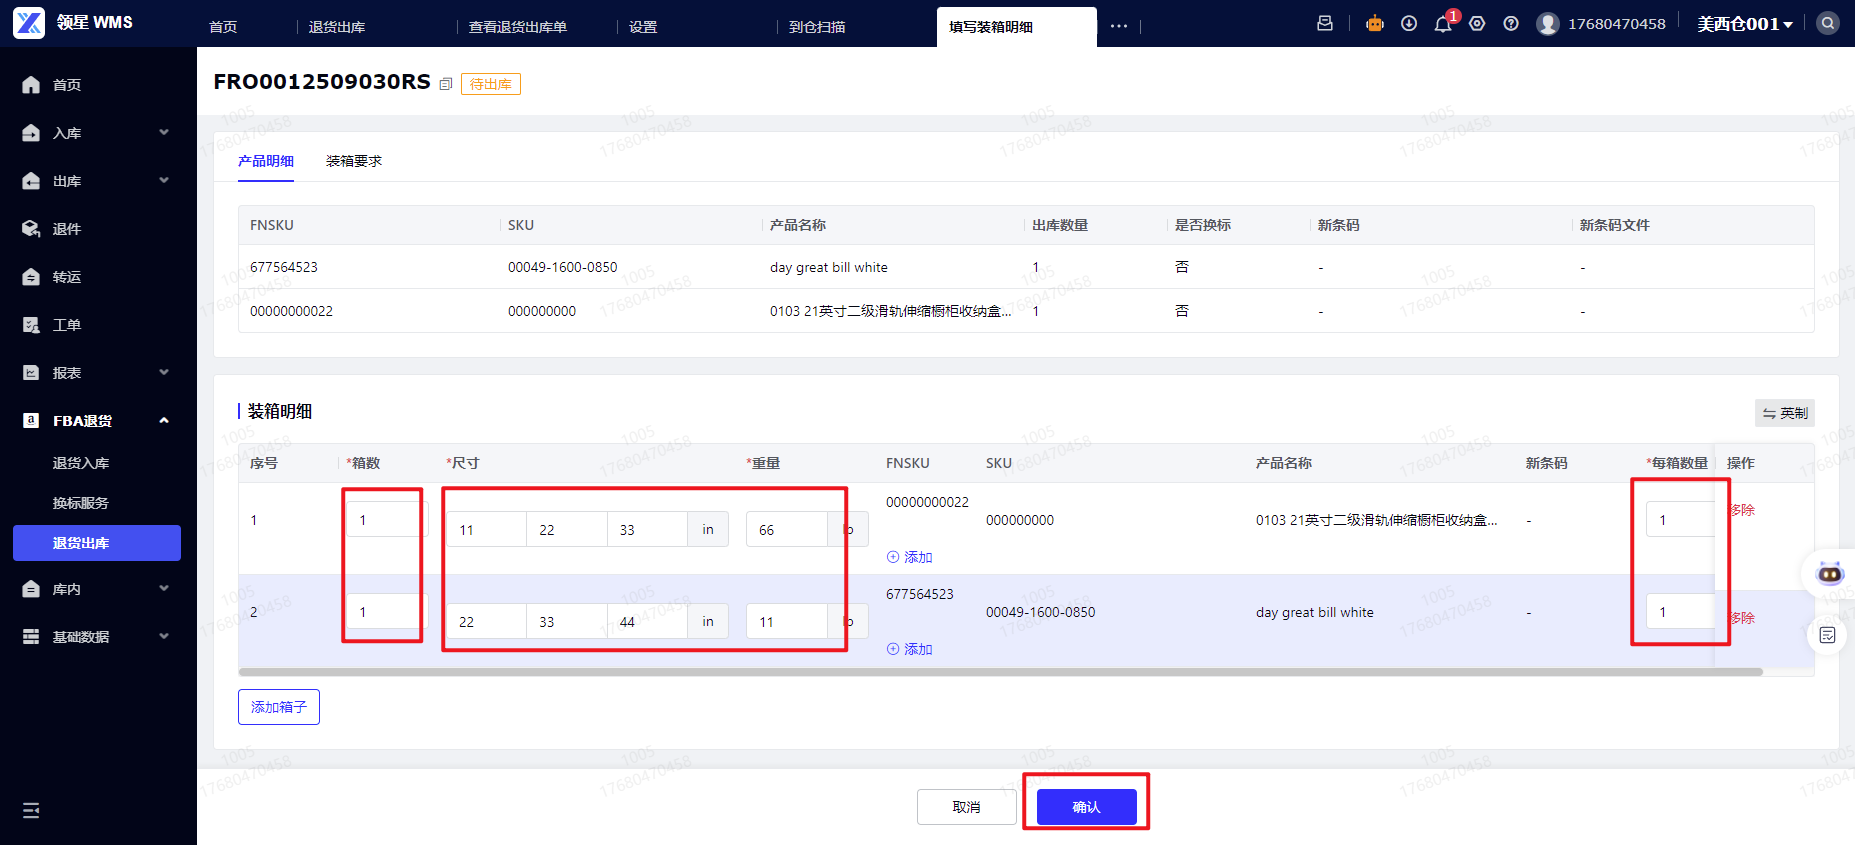Click the 取消 cancel button
Screen dimensions: 1855x845
point(967,807)
